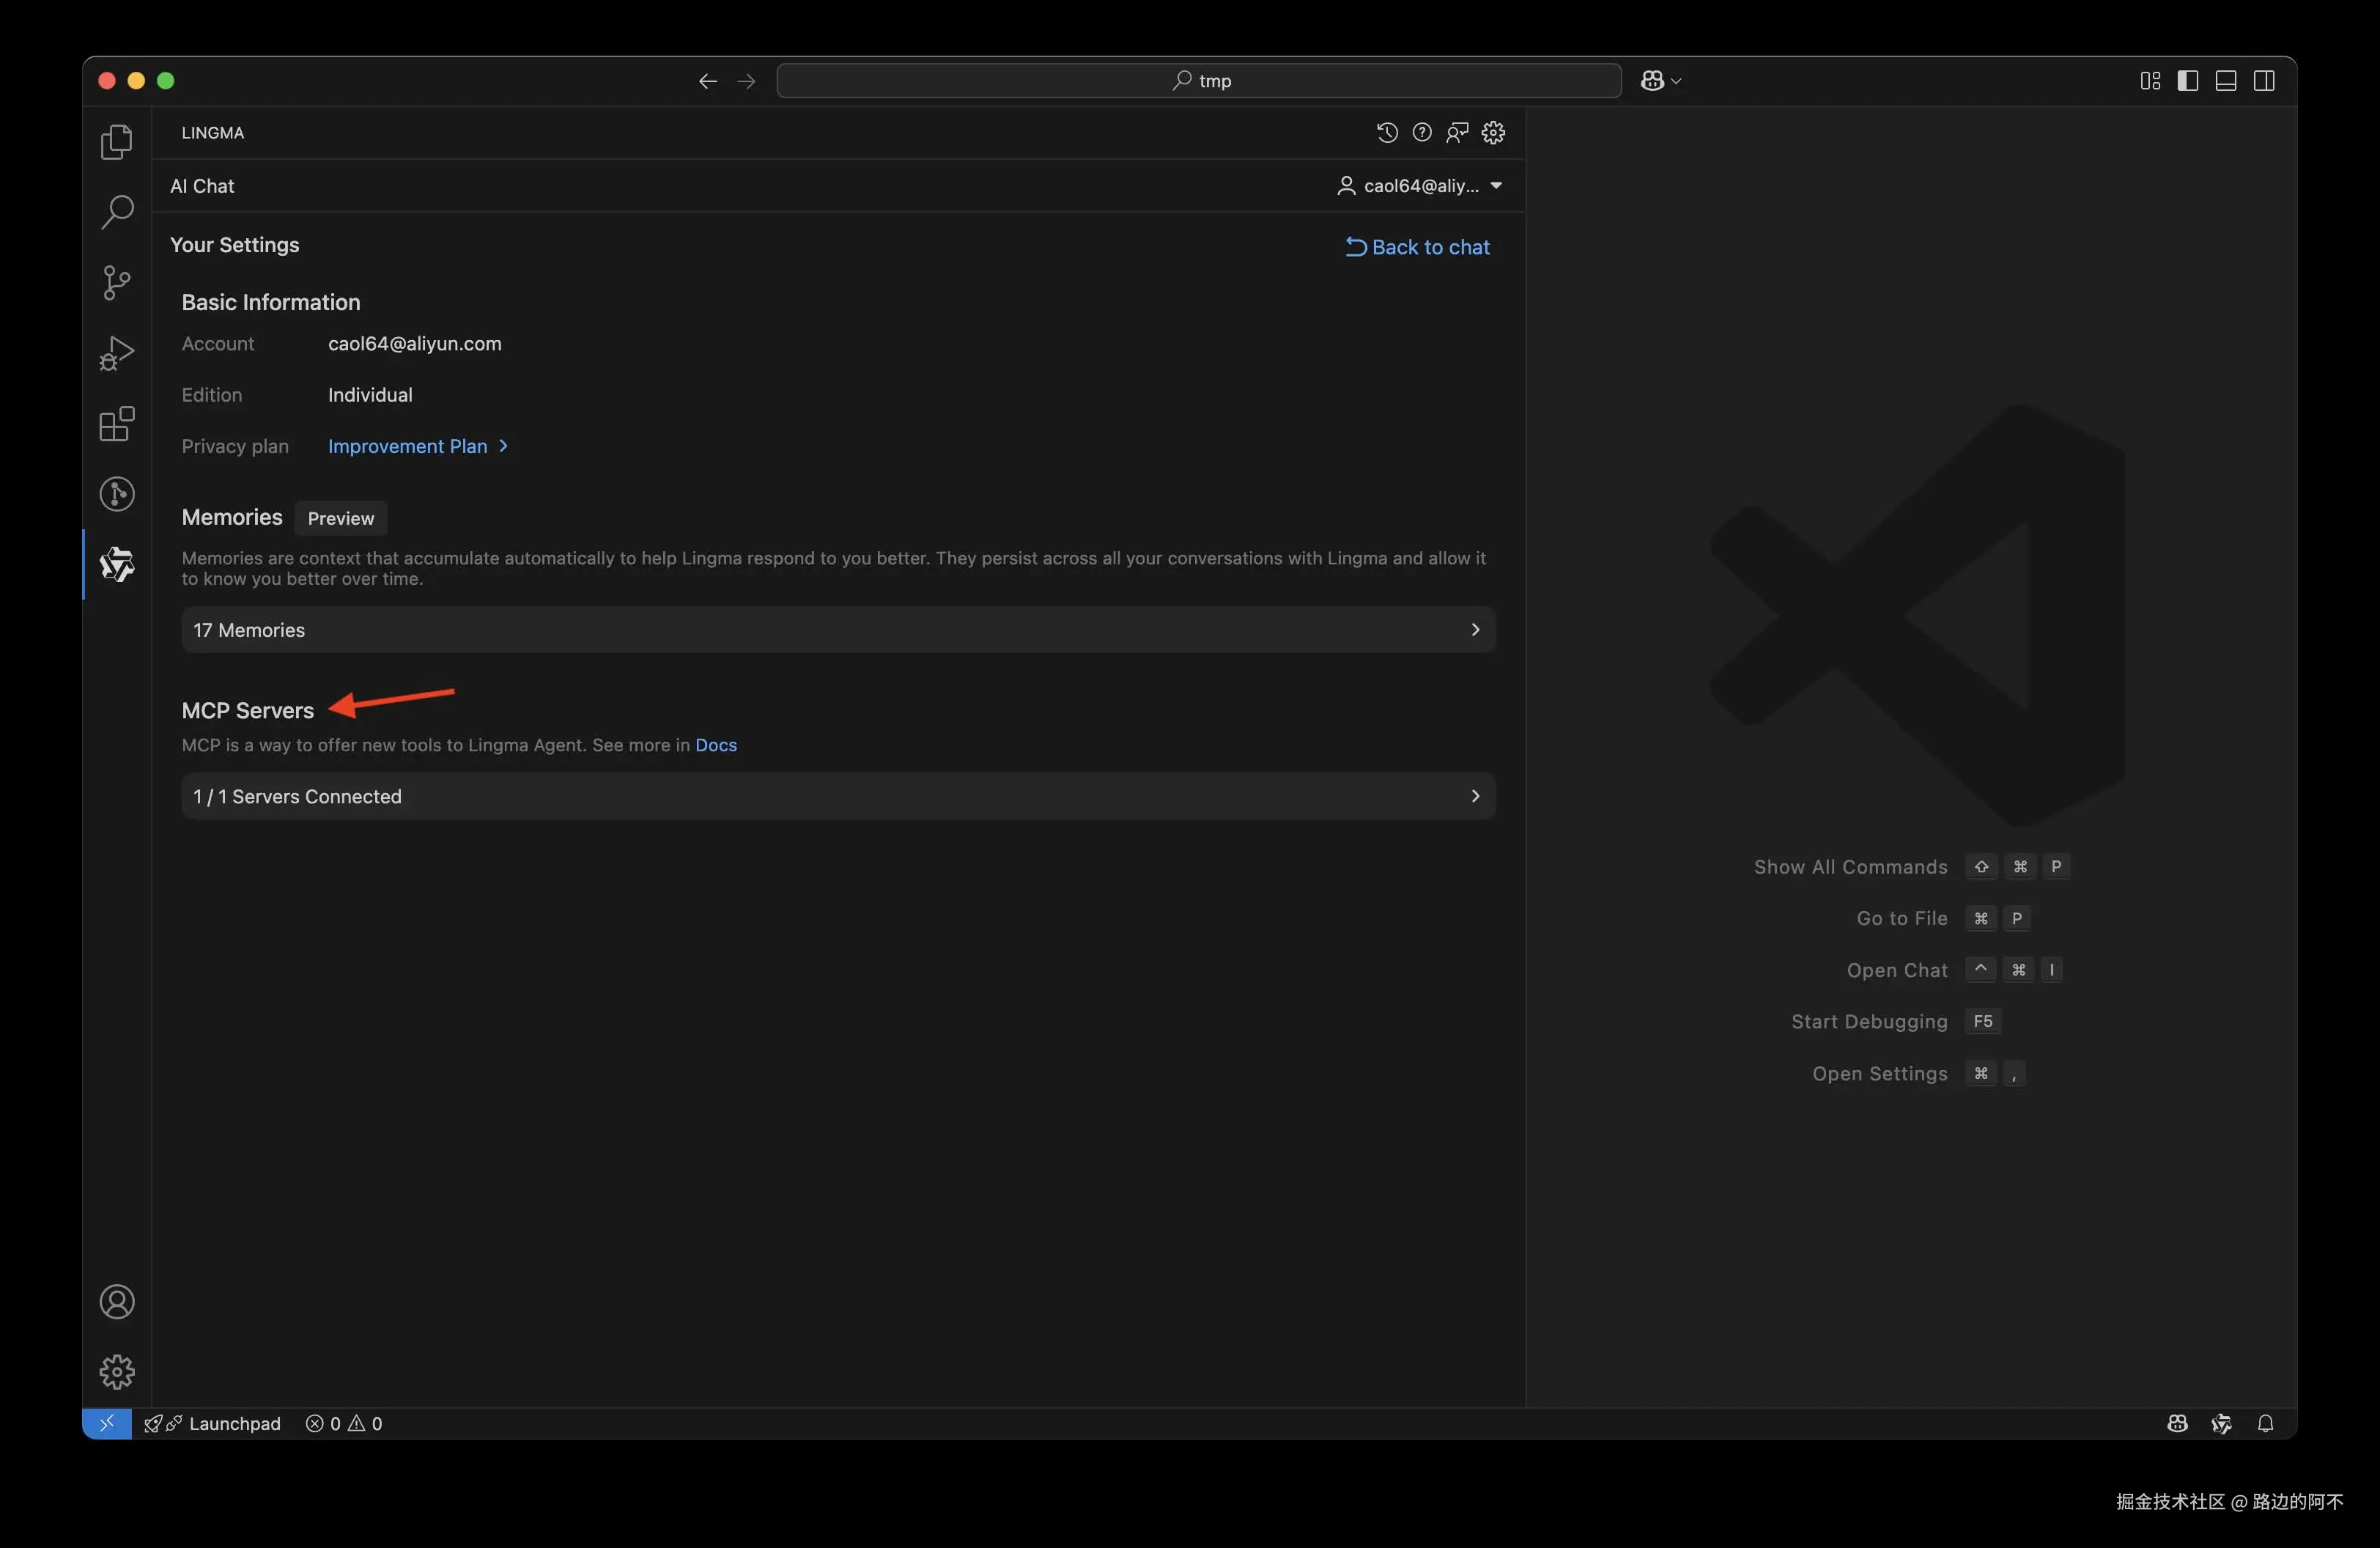The image size is (2380, 1548).
Task: Expand 1 / 1 Servers Connected row
Action: 838,797
